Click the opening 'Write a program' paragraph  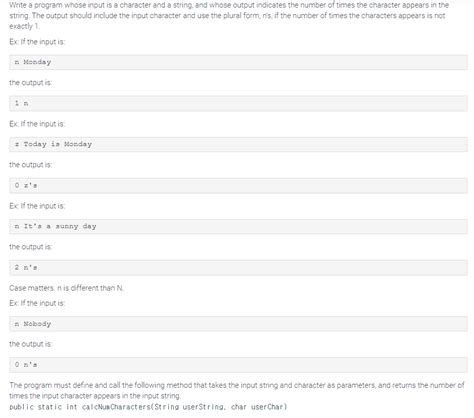(229, 16)
